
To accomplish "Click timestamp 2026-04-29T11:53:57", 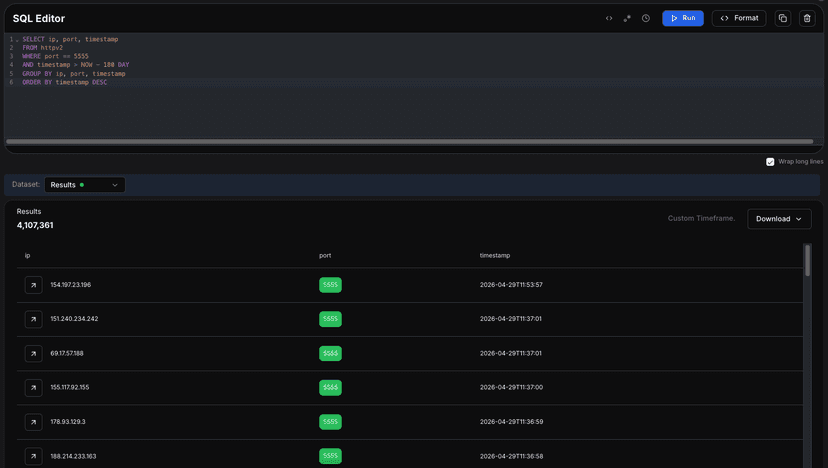I will point(511,285).
